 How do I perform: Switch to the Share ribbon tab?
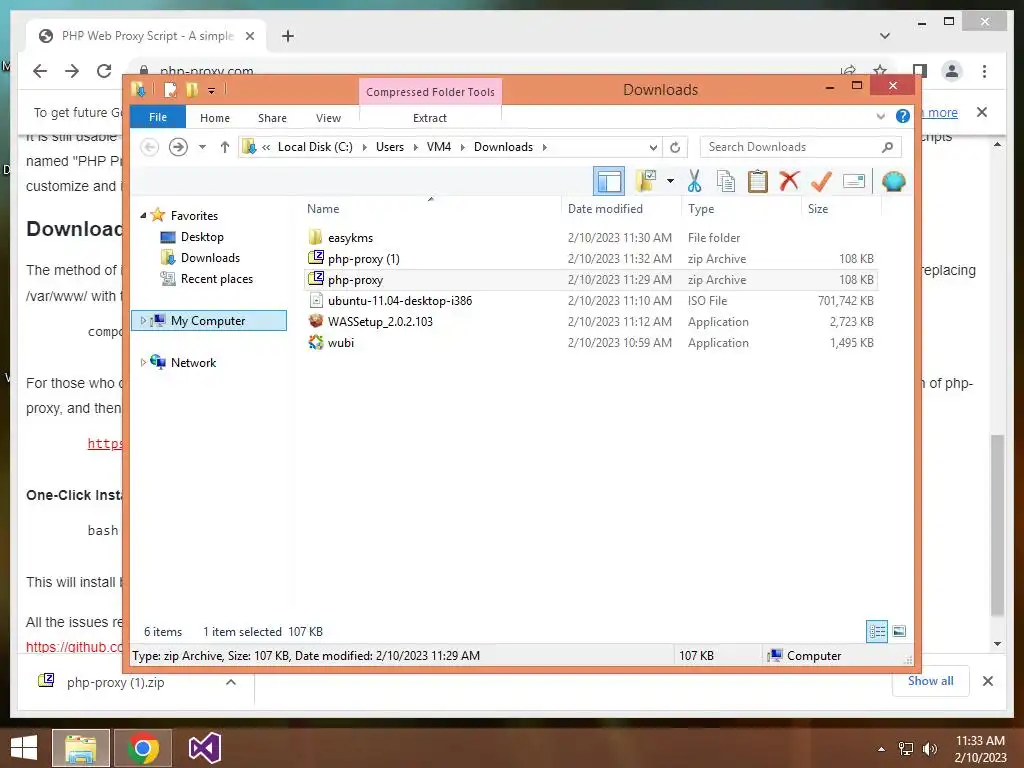click(x=272, y=118)
